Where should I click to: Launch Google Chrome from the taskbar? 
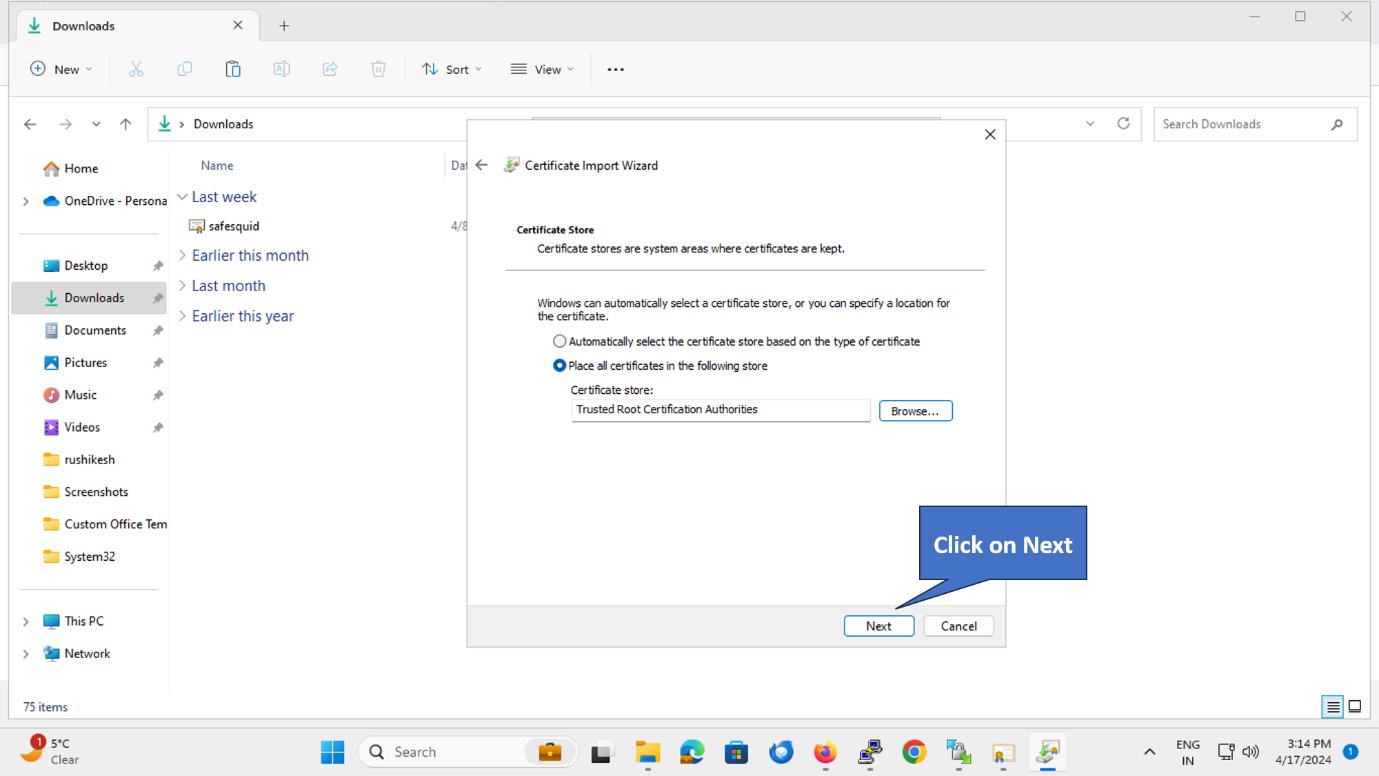(913, 752)
